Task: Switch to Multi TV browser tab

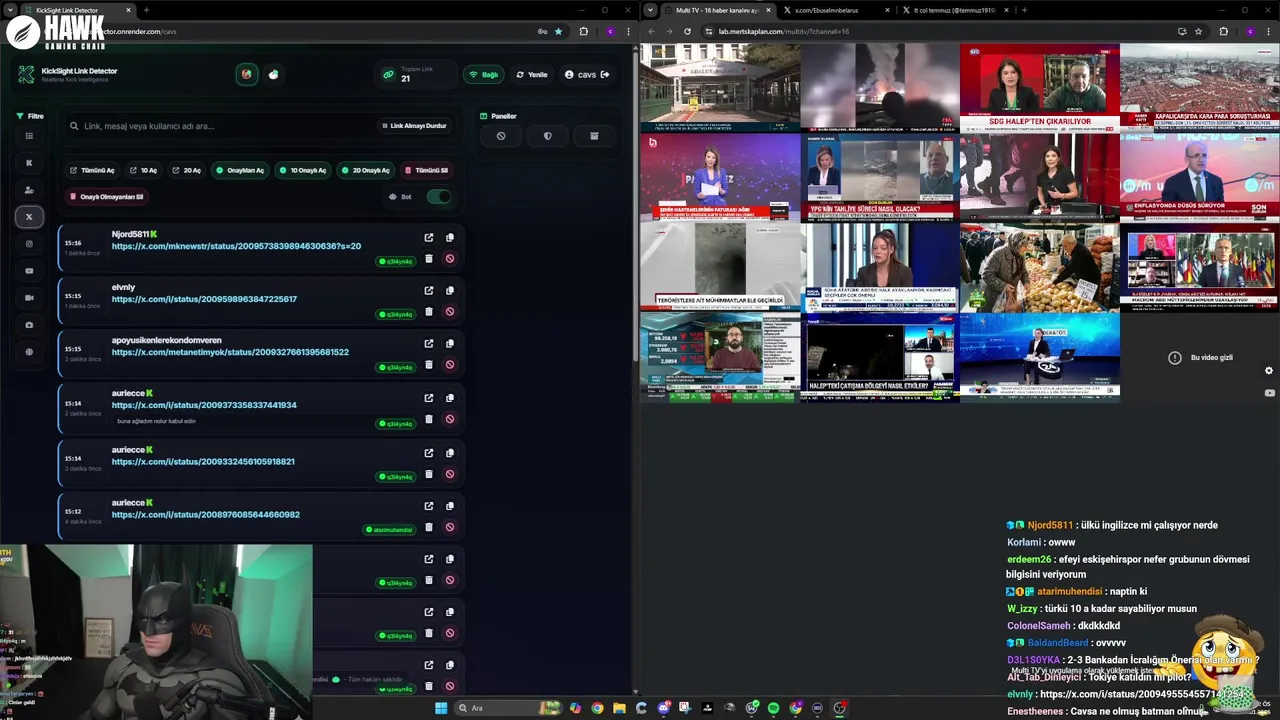Action: click(717, 10)
